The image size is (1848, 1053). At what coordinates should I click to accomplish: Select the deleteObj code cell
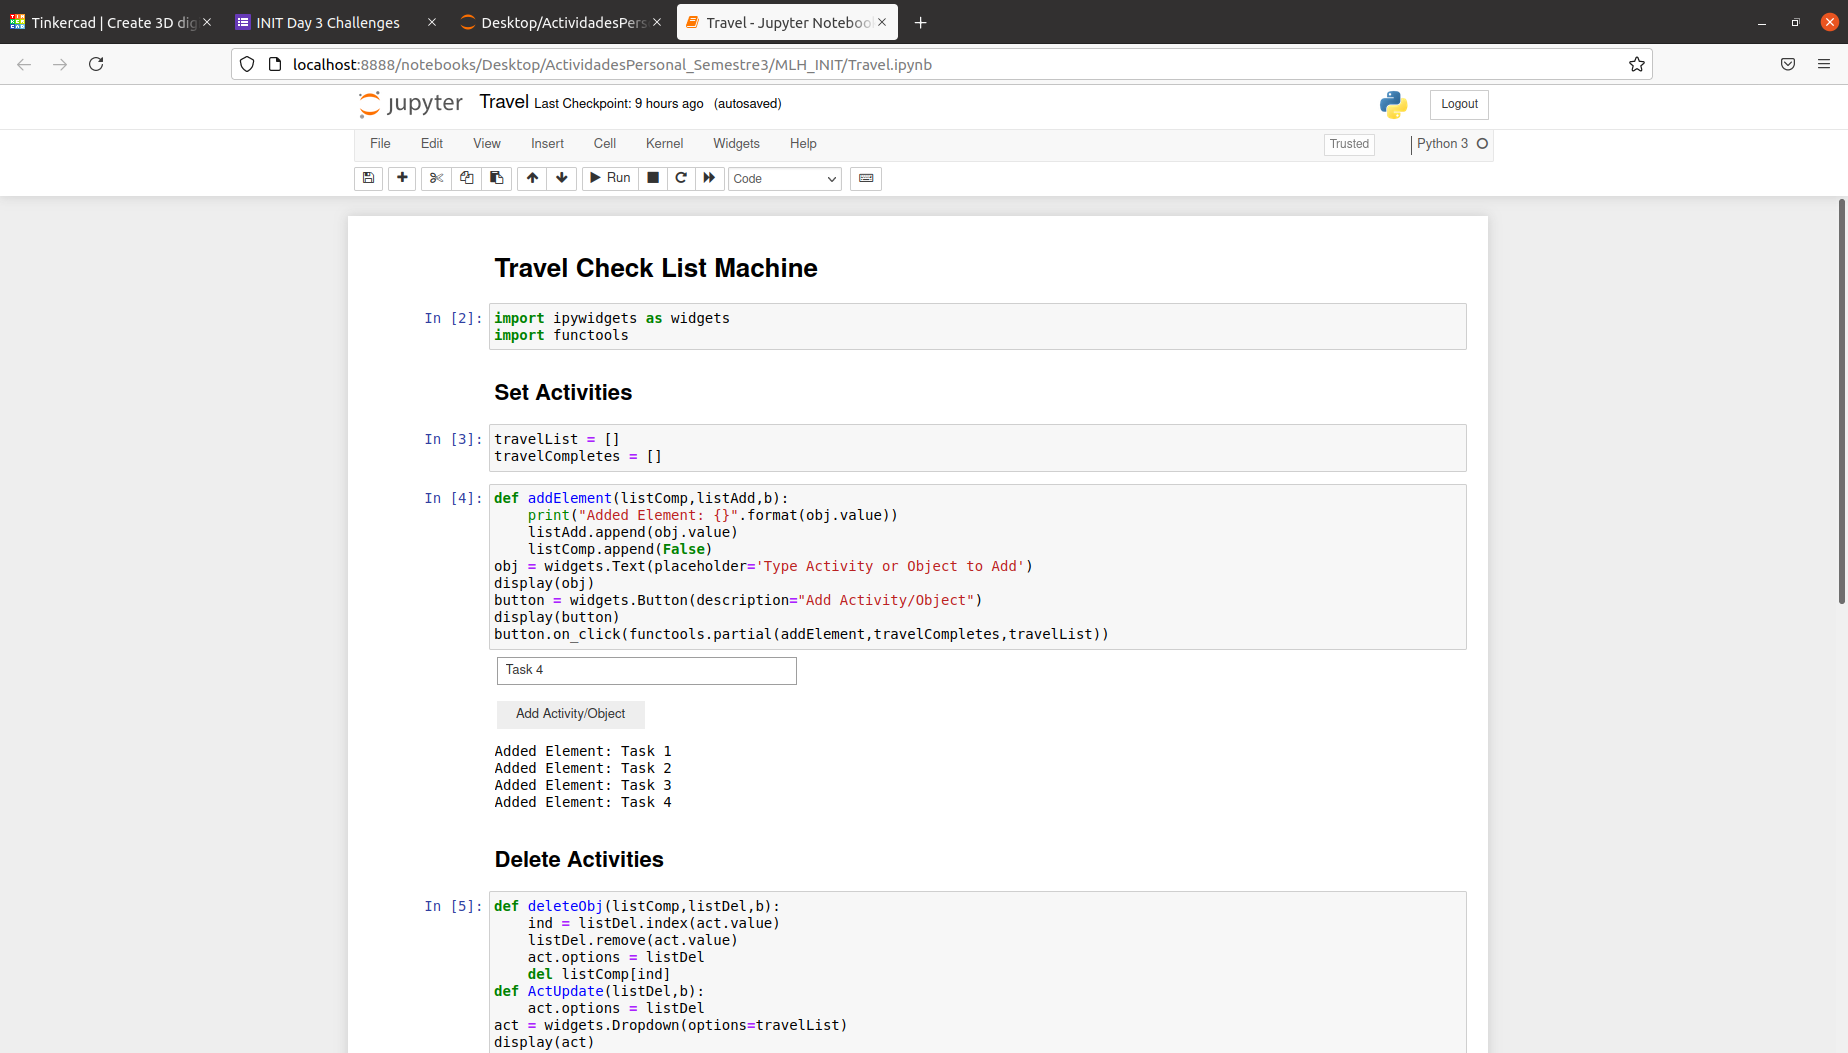(978, 972)
